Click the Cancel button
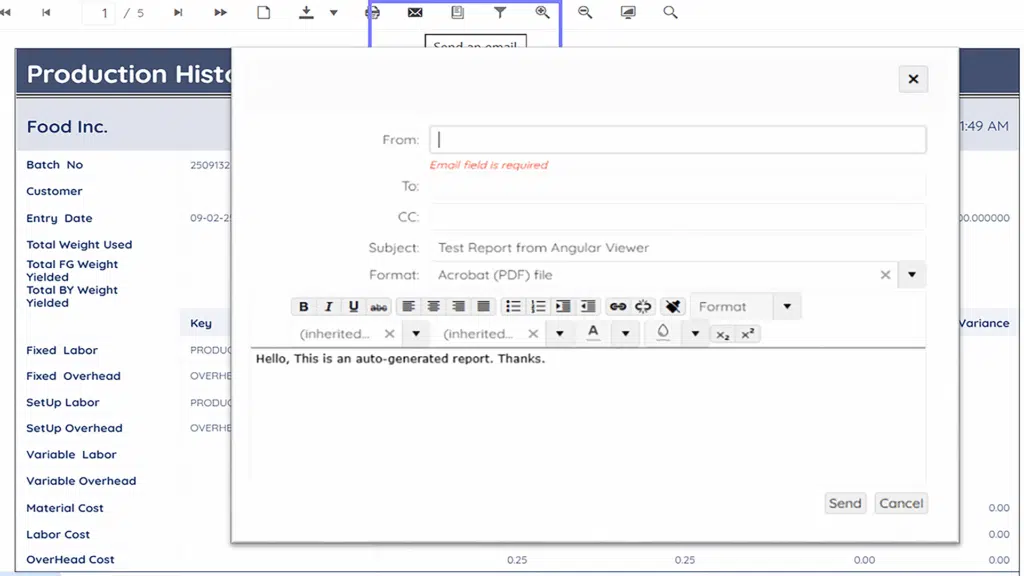This screenshot has height=576, width=1024. (901, 503)
